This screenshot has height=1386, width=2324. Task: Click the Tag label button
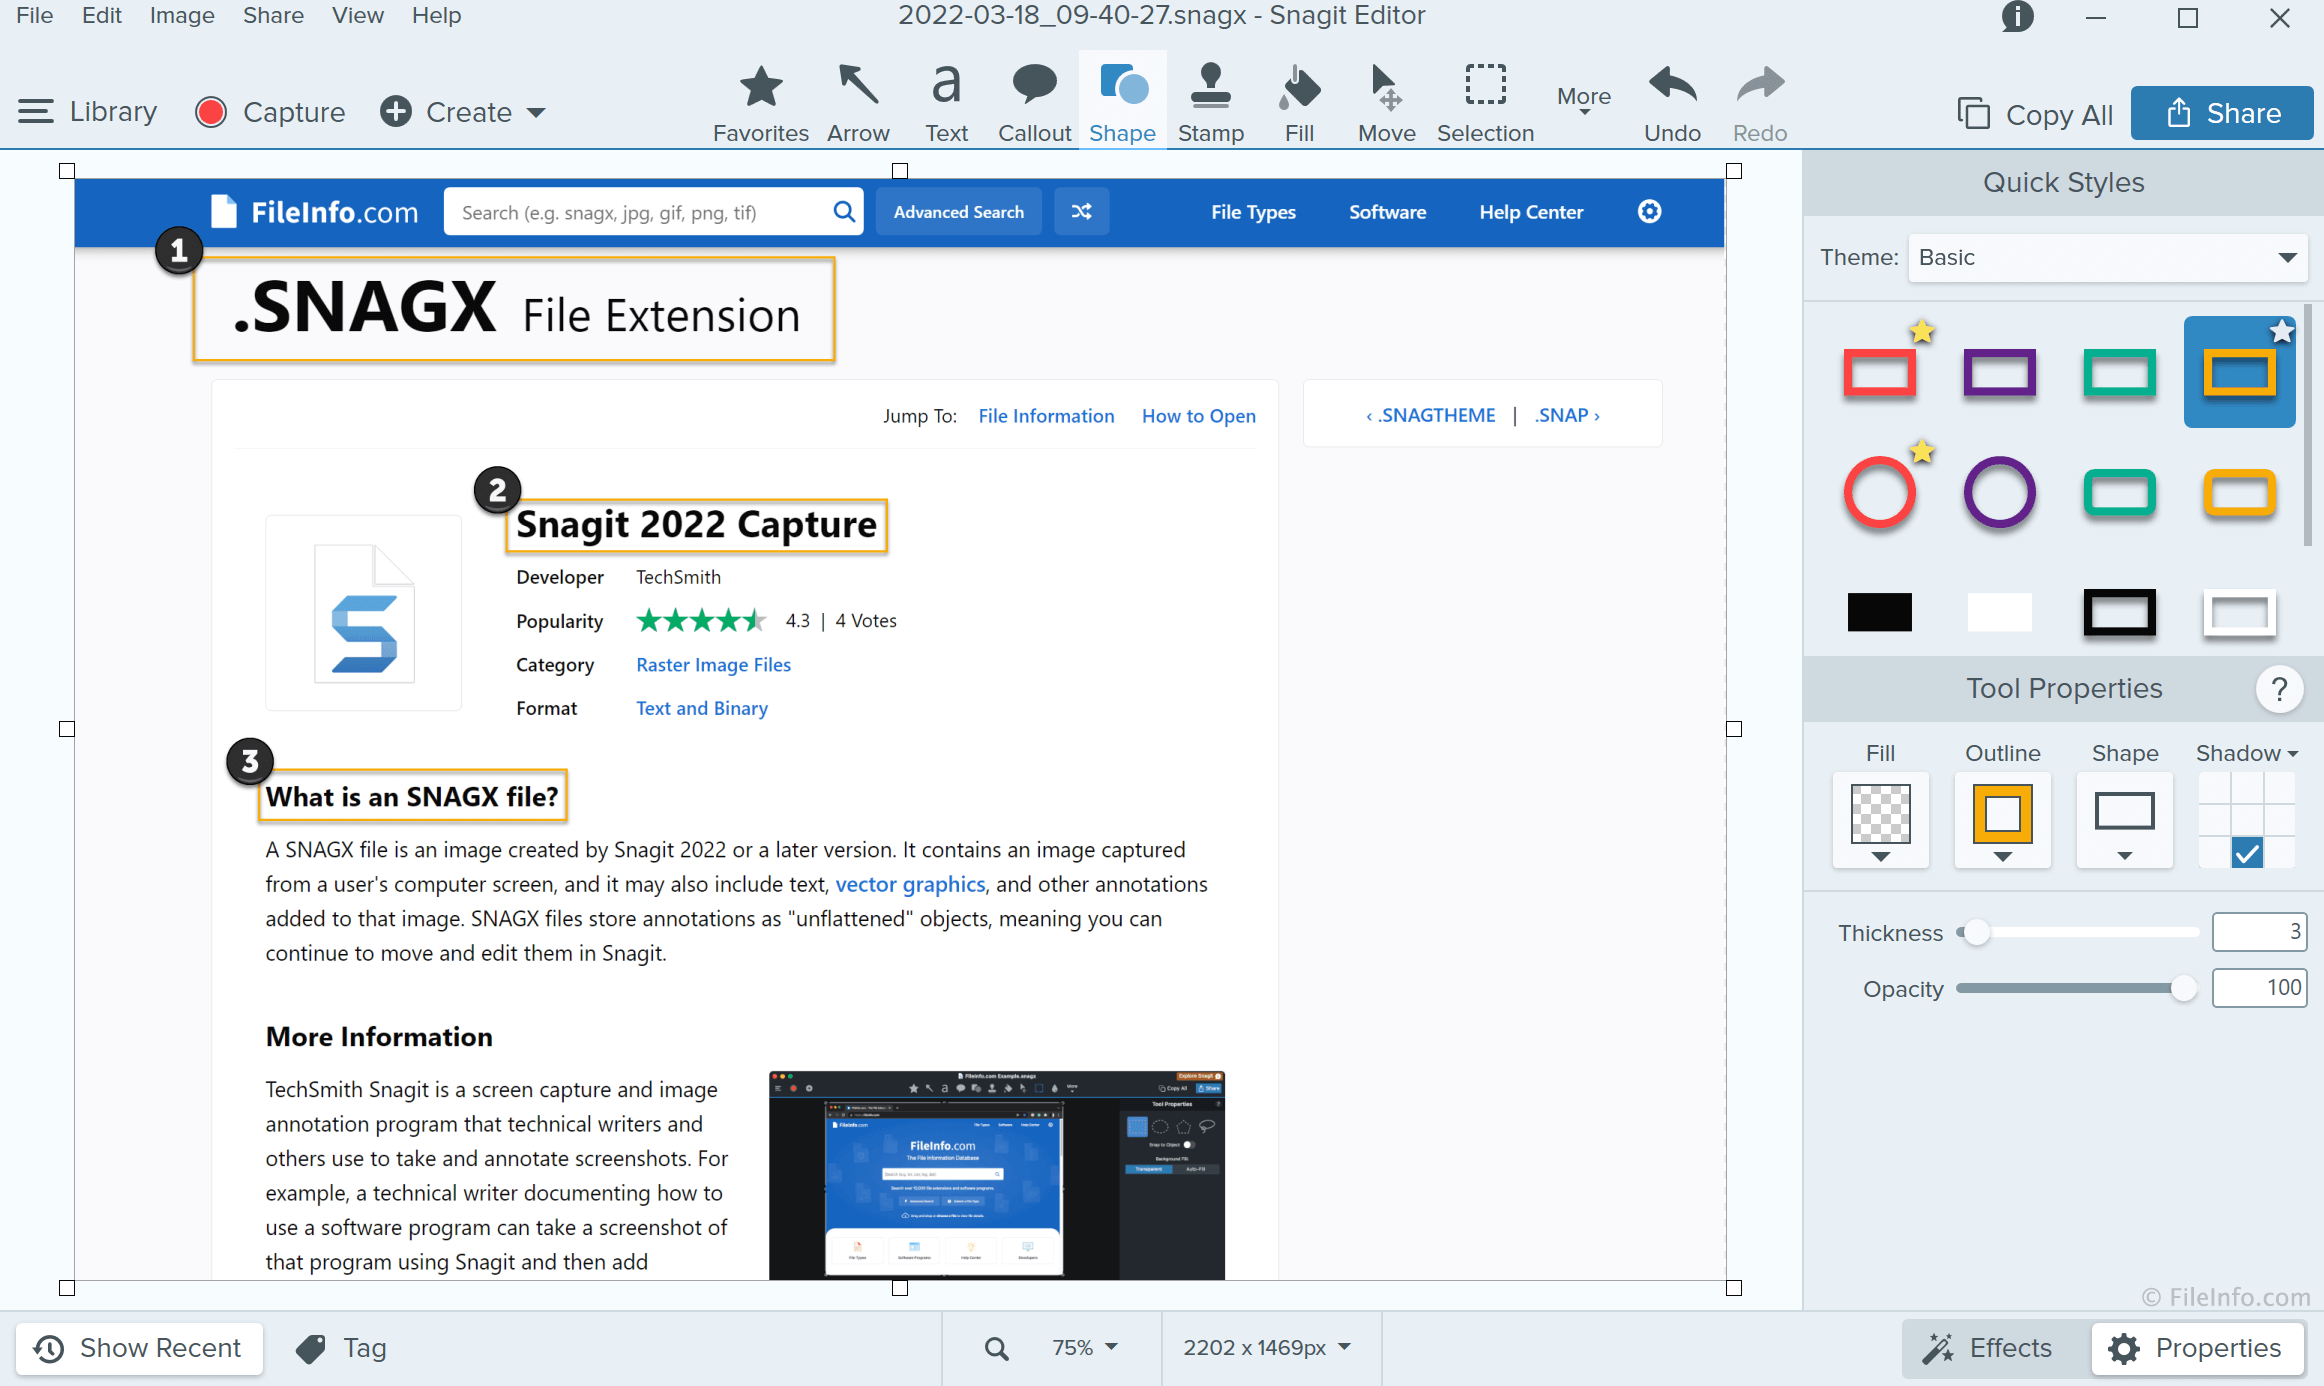(343, 1348)
